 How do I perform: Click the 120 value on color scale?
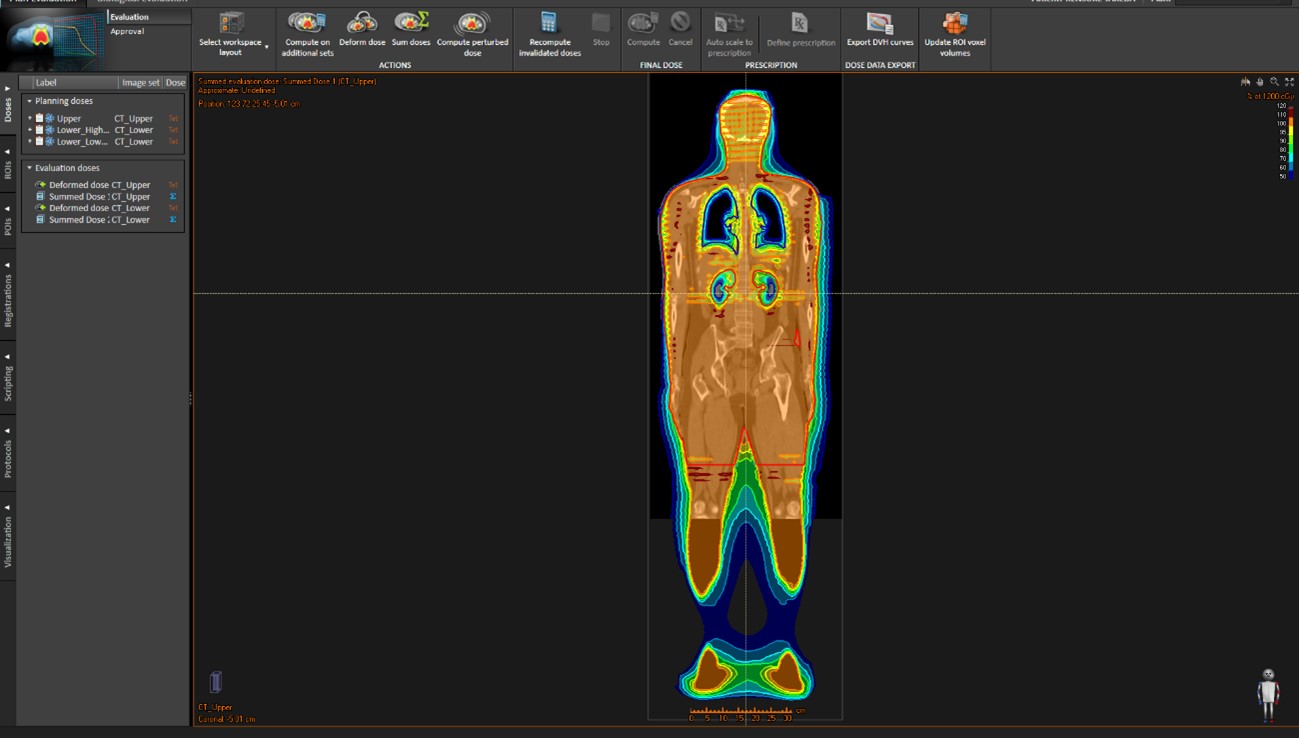pos(1281,105)
